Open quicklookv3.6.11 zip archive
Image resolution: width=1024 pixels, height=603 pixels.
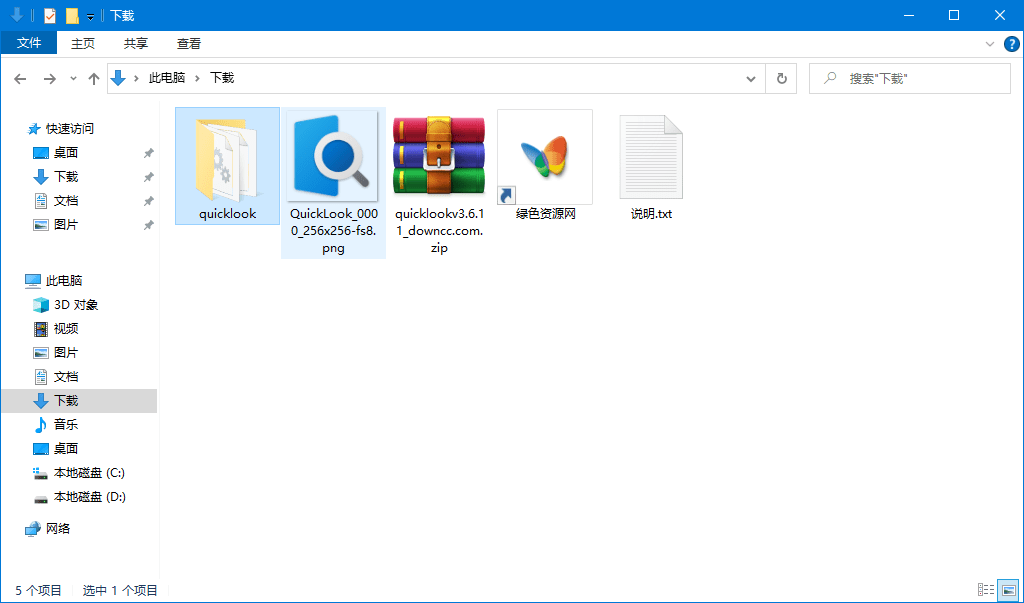[x=438, y=156]
